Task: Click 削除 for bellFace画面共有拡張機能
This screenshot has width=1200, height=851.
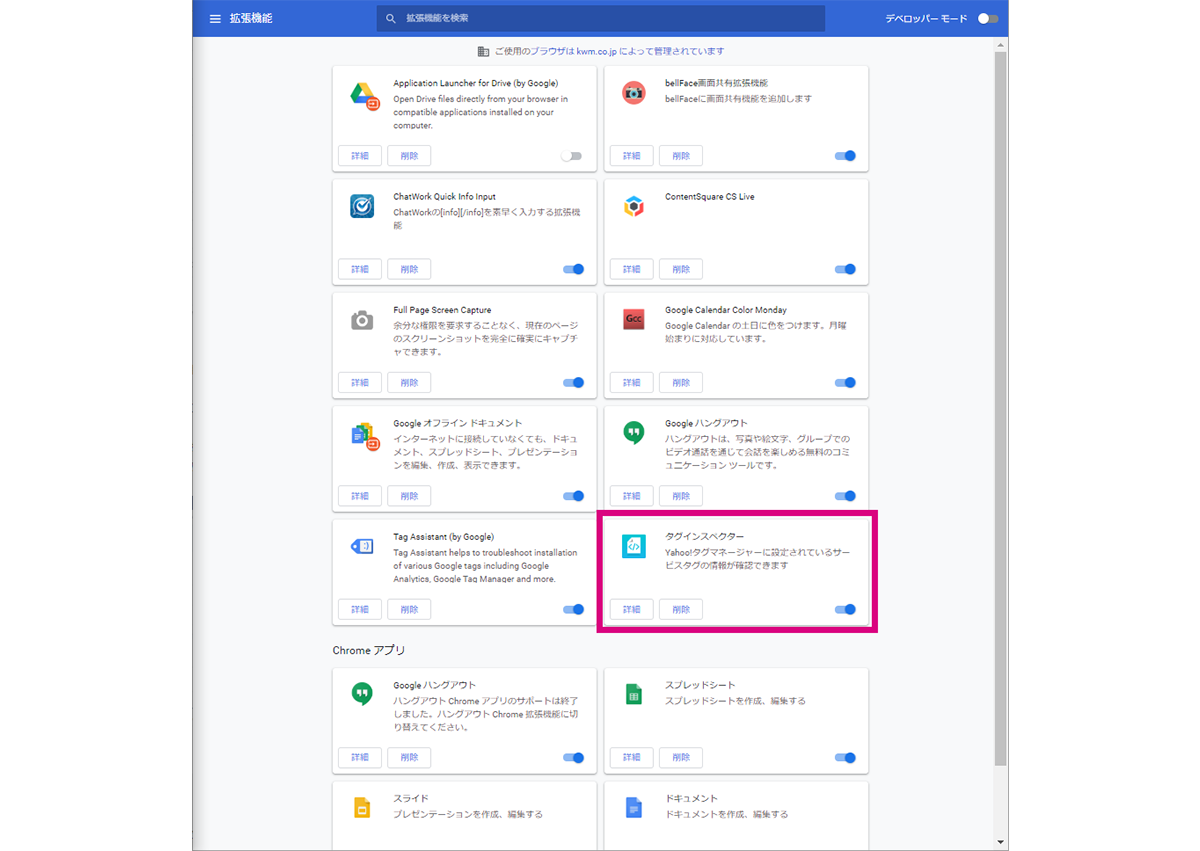Action: coord(681,156)
